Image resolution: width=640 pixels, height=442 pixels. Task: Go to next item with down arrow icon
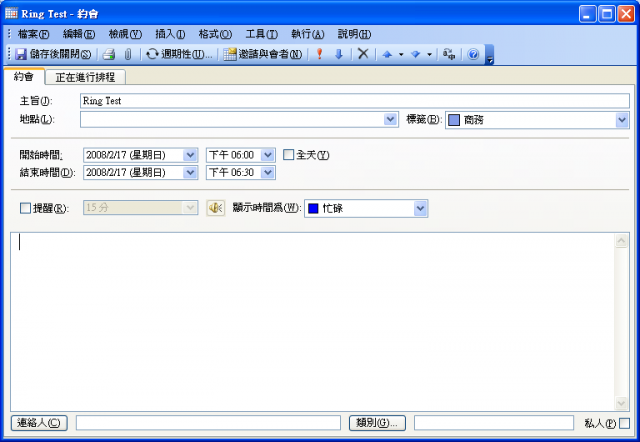tap(416, 54)
